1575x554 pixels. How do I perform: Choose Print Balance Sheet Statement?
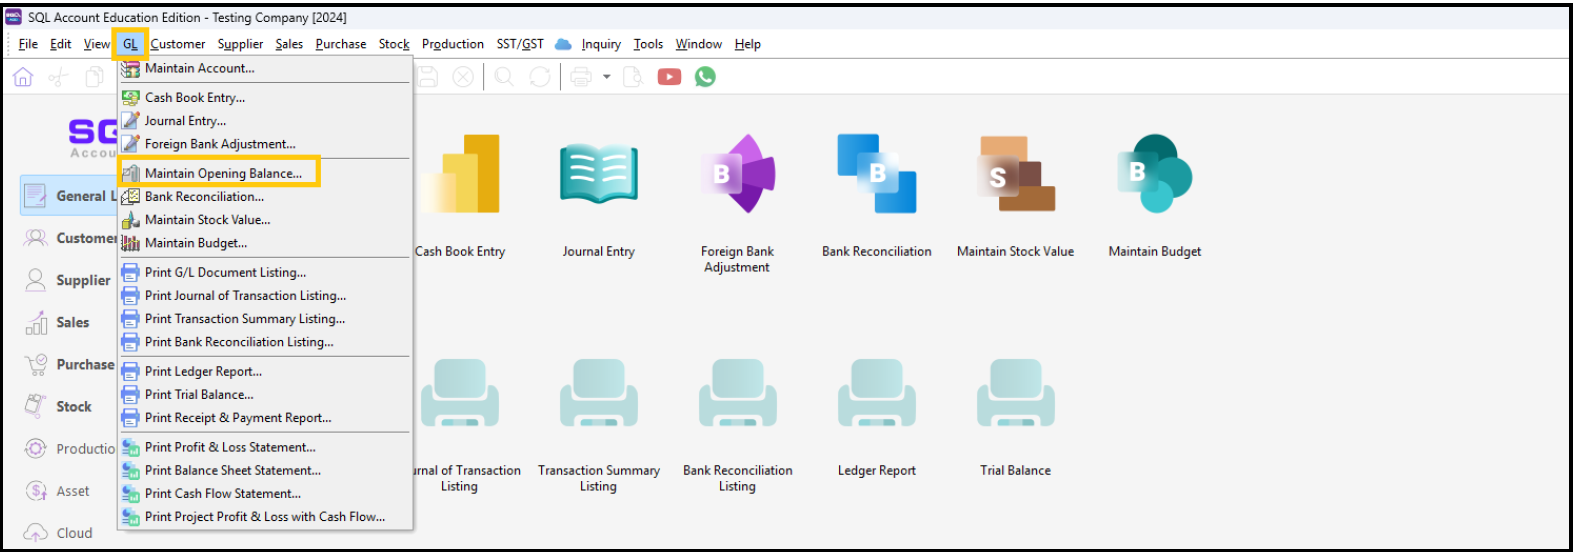(x=265, y=470)
